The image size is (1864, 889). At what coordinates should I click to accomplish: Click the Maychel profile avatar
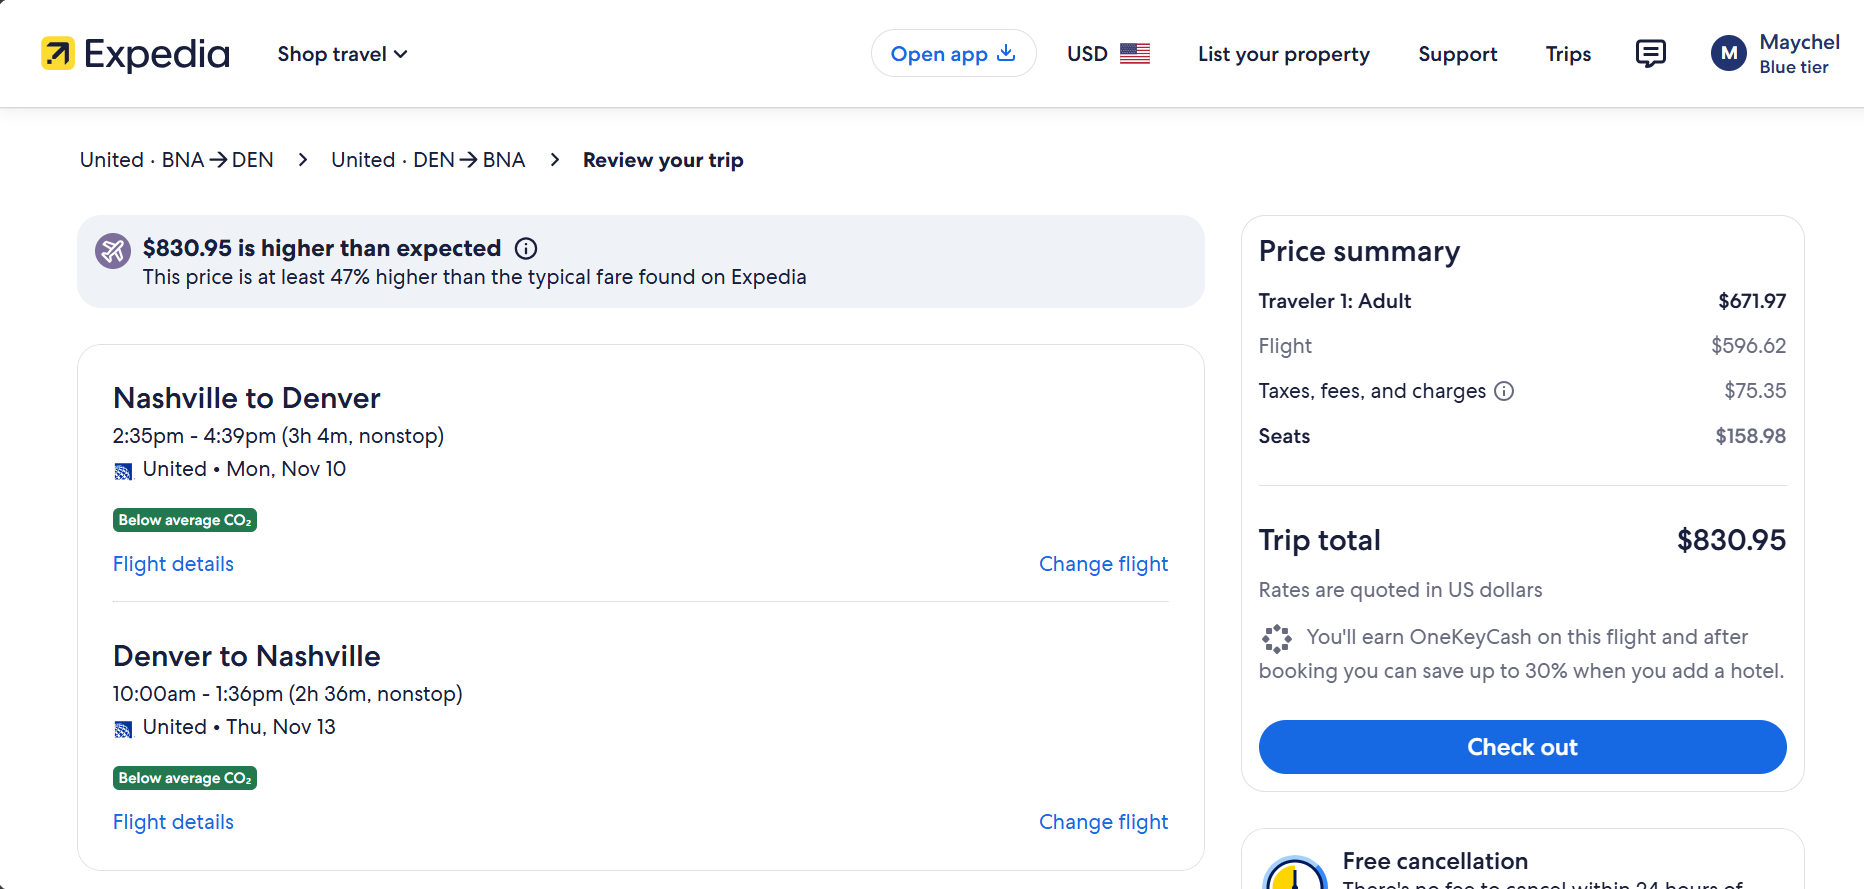pyautogui.click(x=1728, y=54)
